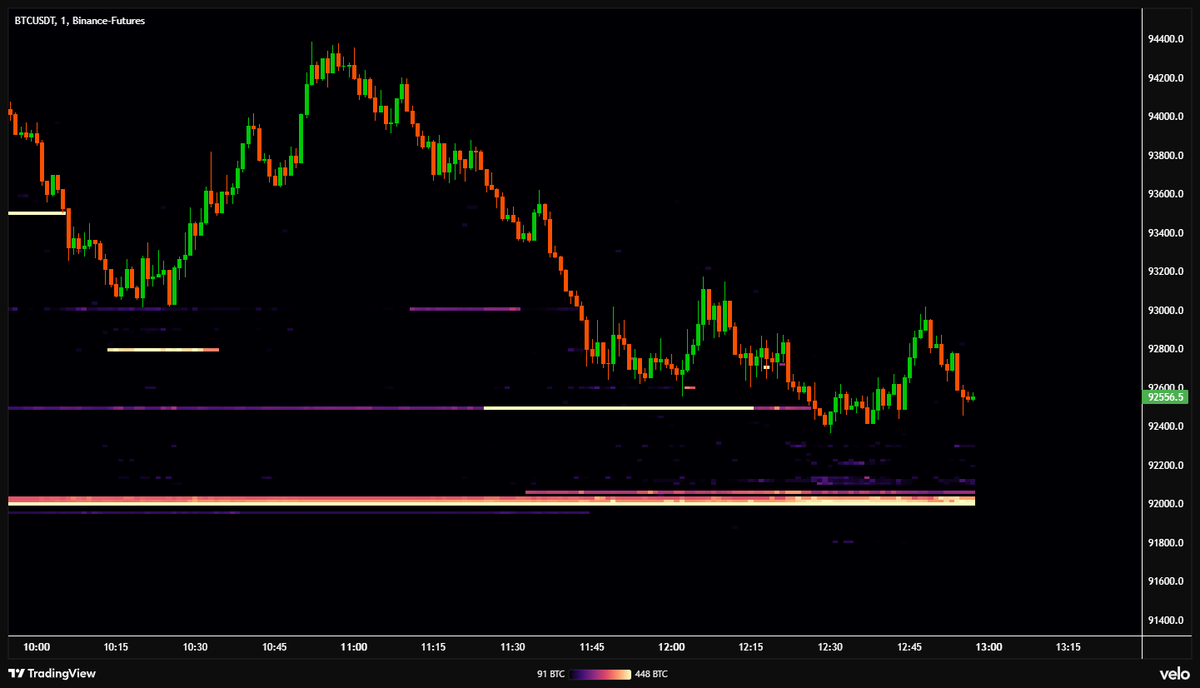Click the 94200.0 price axis label
This screenshot has height=688, width=1200.
[1168, 78]
